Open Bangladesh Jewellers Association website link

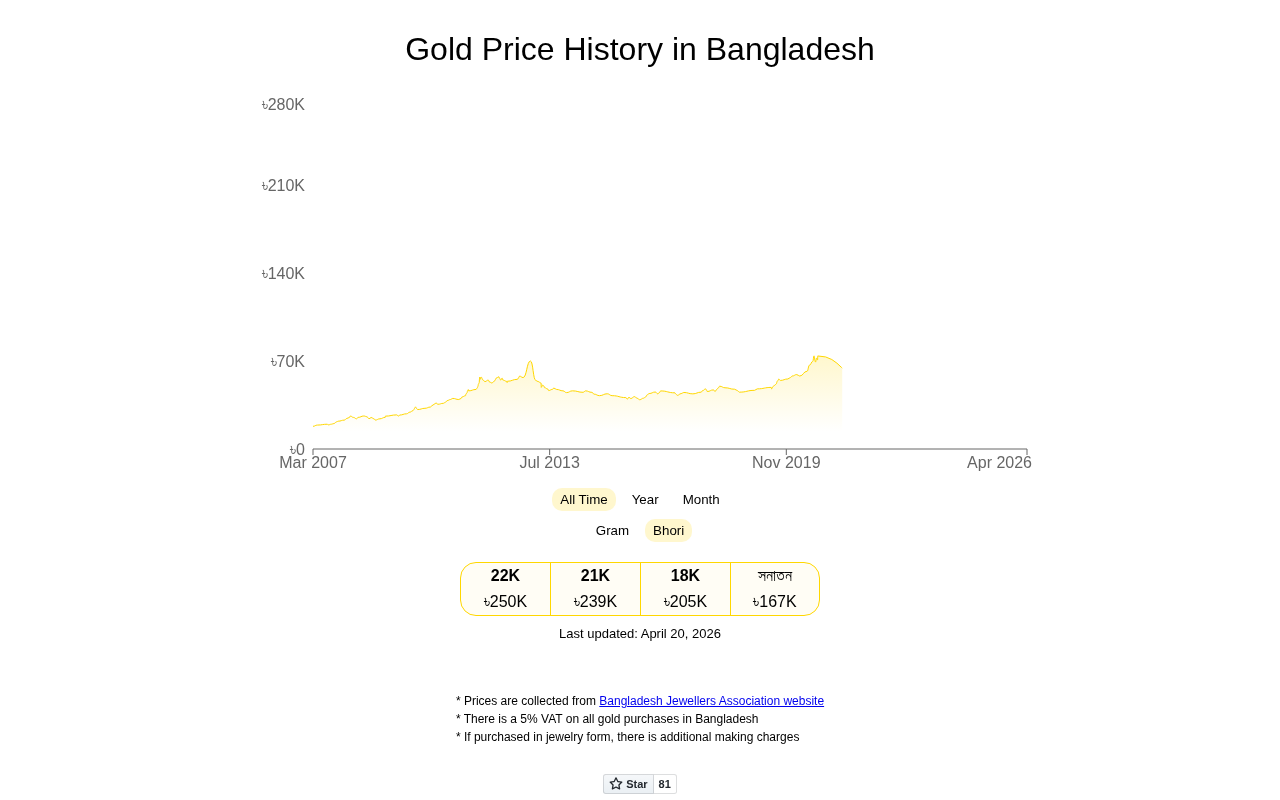711,701
